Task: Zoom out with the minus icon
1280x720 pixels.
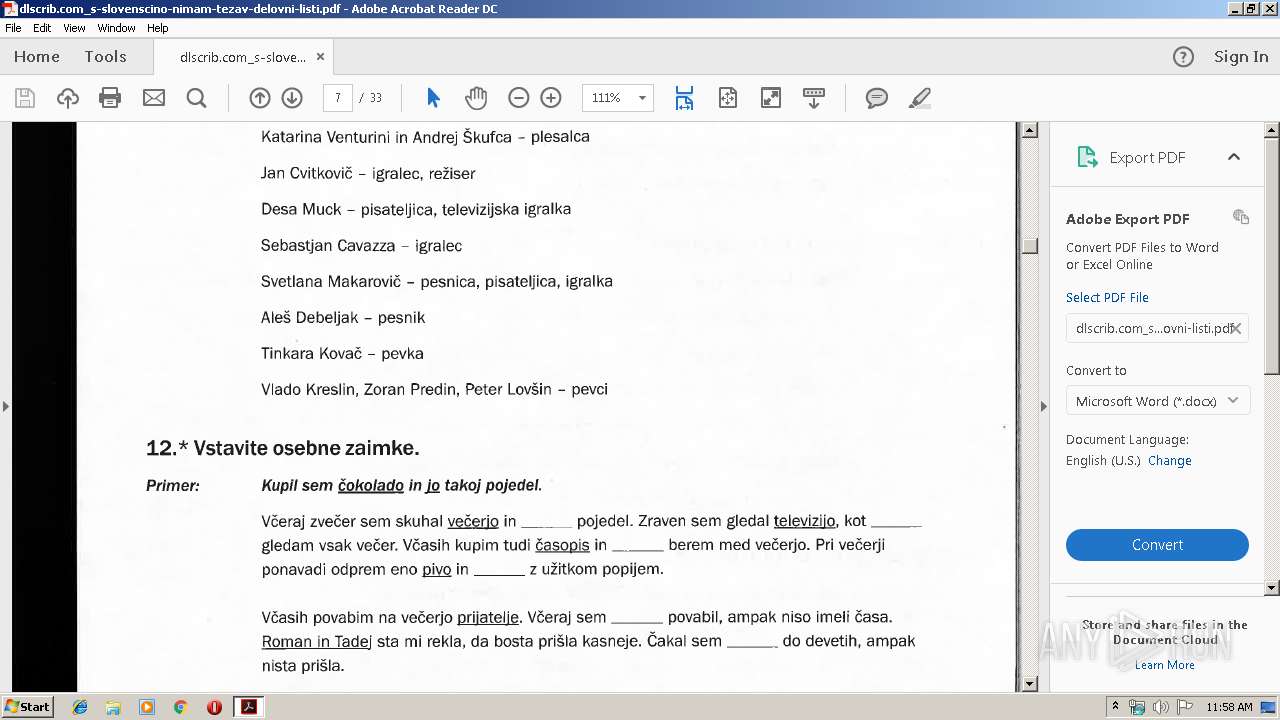Action: pyautogui.click(x=518, y=98)
